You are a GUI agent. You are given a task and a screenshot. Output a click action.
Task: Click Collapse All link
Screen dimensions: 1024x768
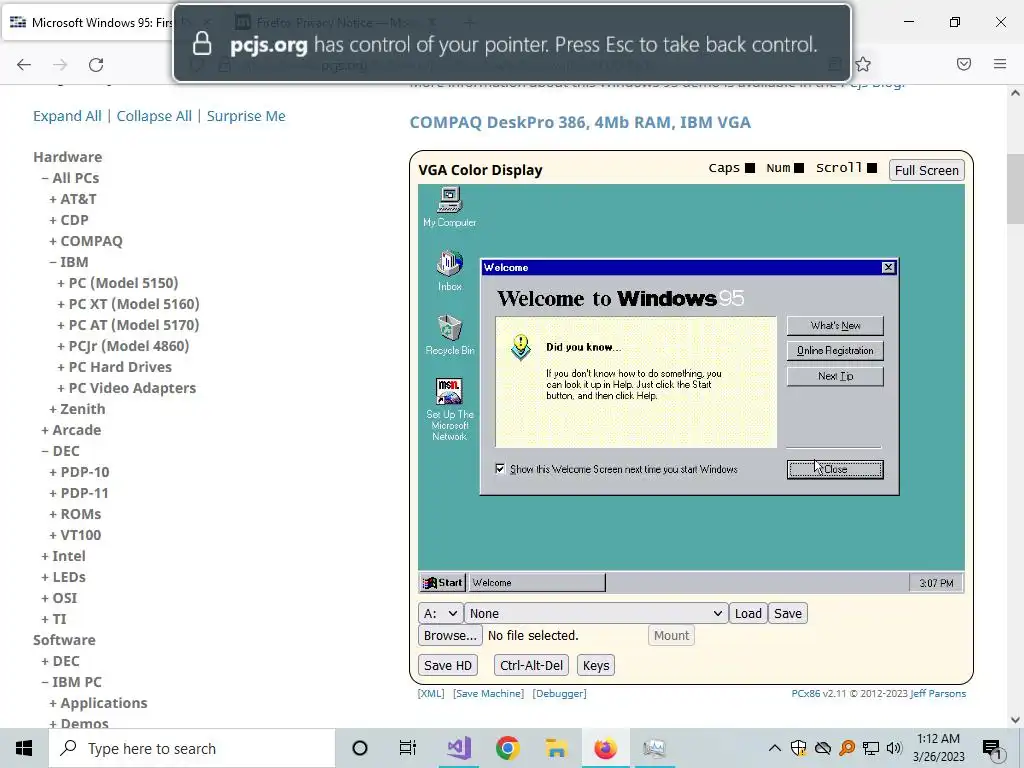pos(154,116)
